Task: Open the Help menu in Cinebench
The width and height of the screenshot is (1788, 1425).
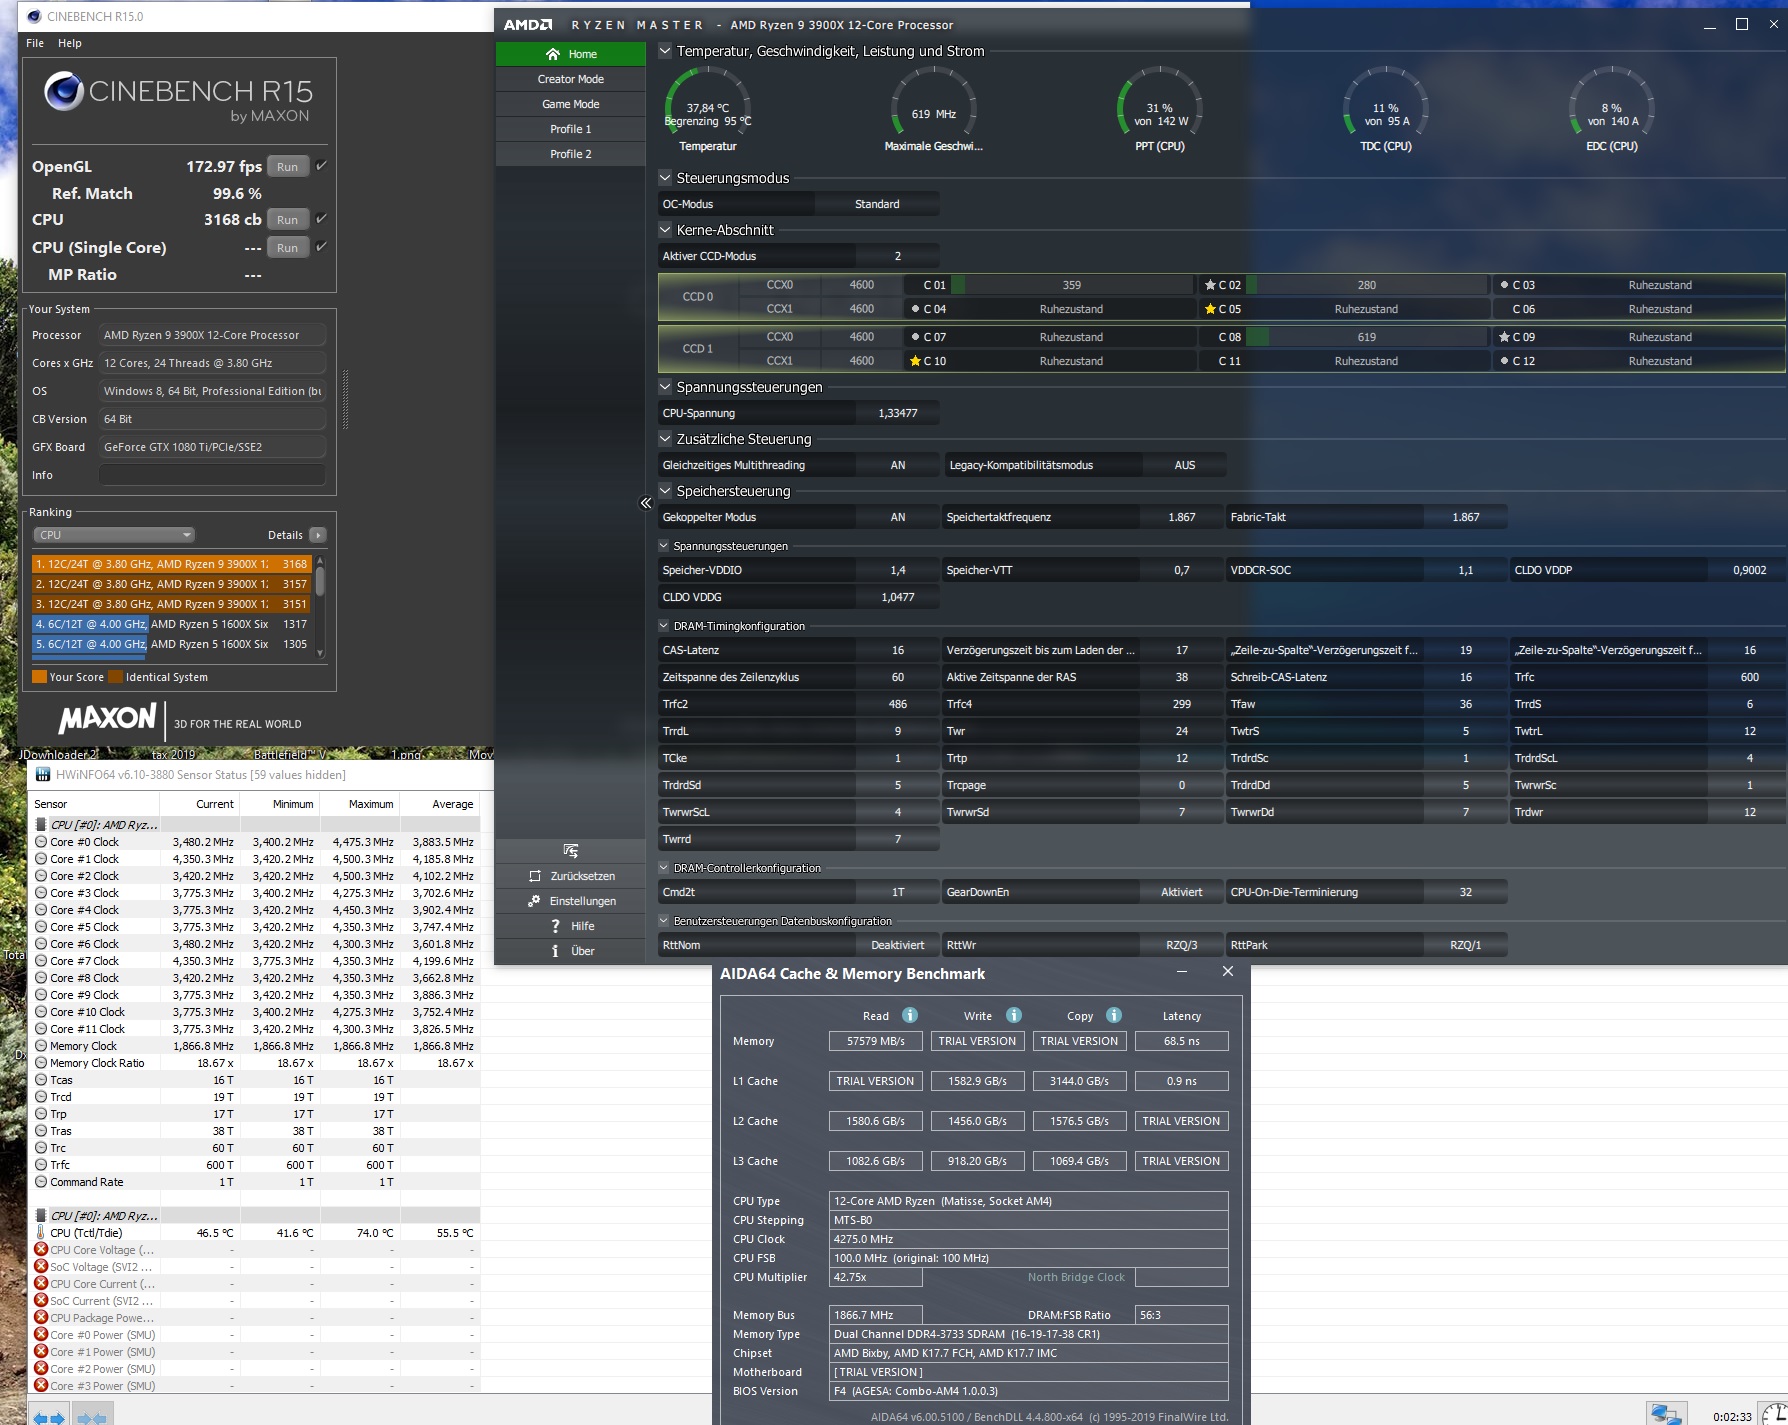Action: 70,43
